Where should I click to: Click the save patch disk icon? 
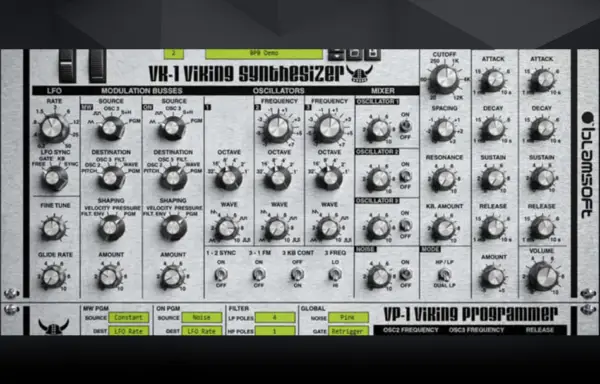point(372,54)
